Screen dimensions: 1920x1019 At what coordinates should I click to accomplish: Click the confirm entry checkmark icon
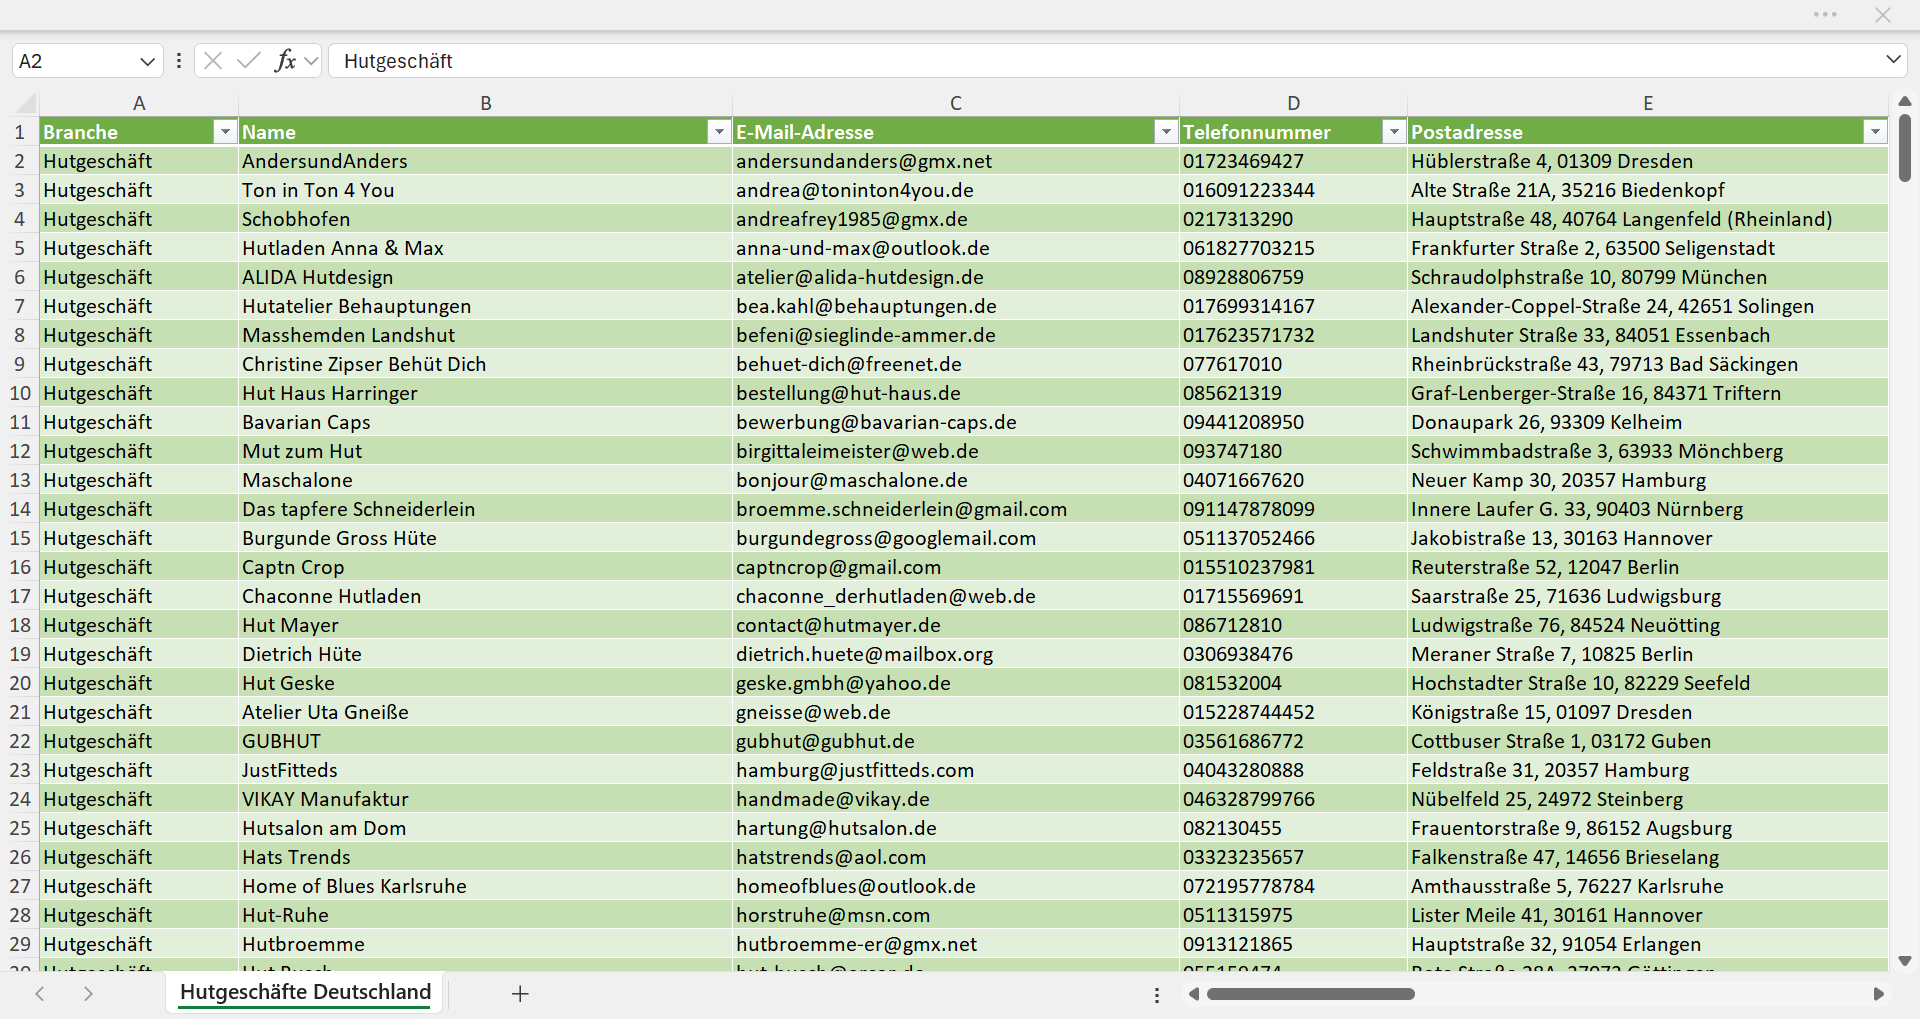point(249,61)
